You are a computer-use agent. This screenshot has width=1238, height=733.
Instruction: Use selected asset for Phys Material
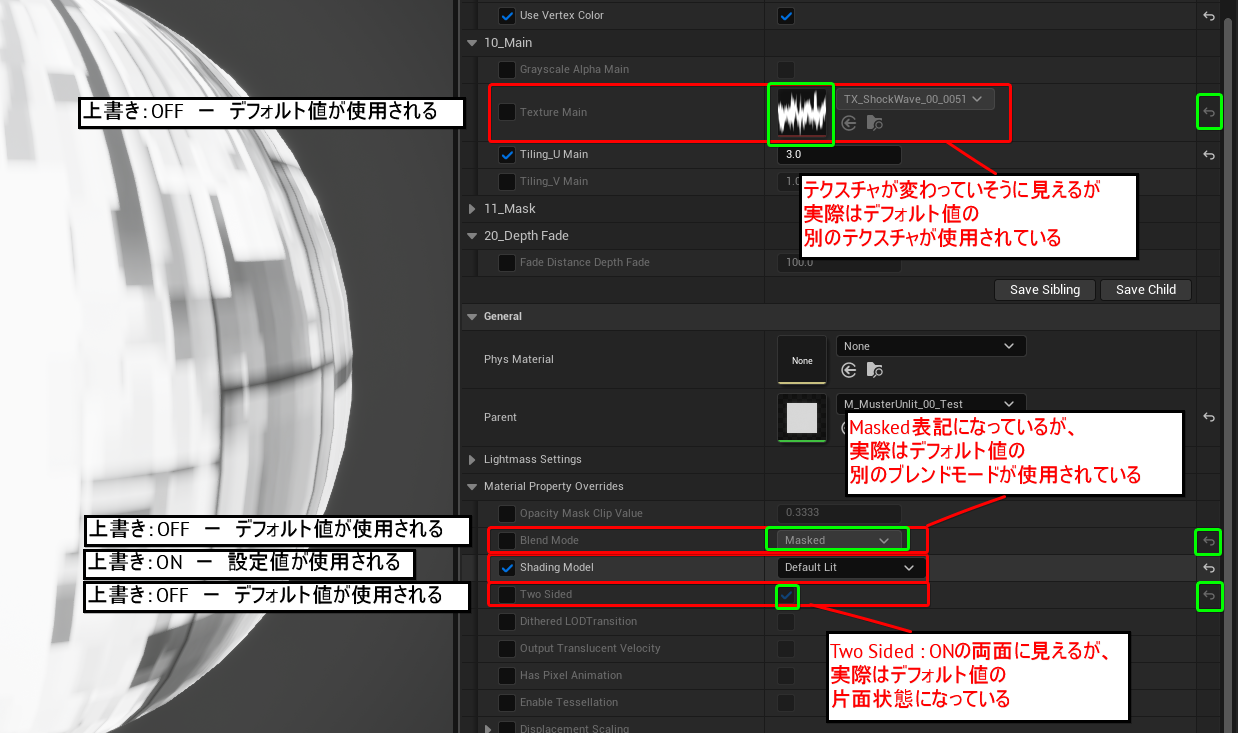(849, 370)
